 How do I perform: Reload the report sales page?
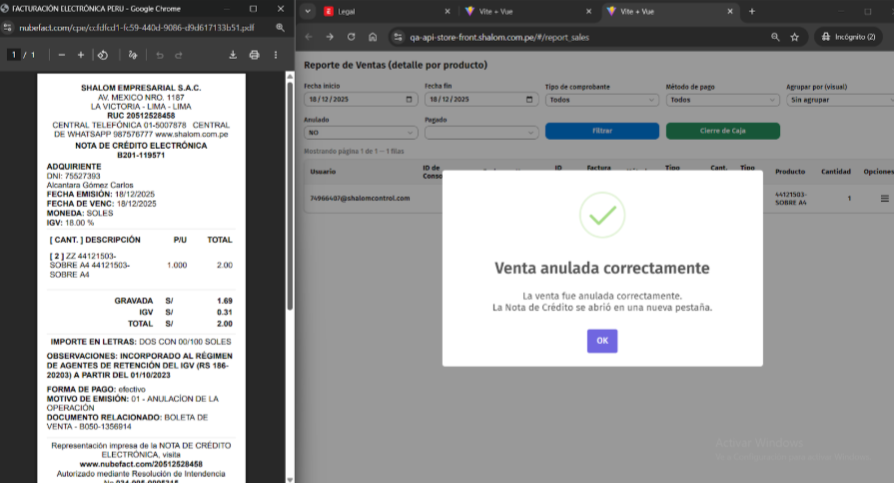pos(351,37)
